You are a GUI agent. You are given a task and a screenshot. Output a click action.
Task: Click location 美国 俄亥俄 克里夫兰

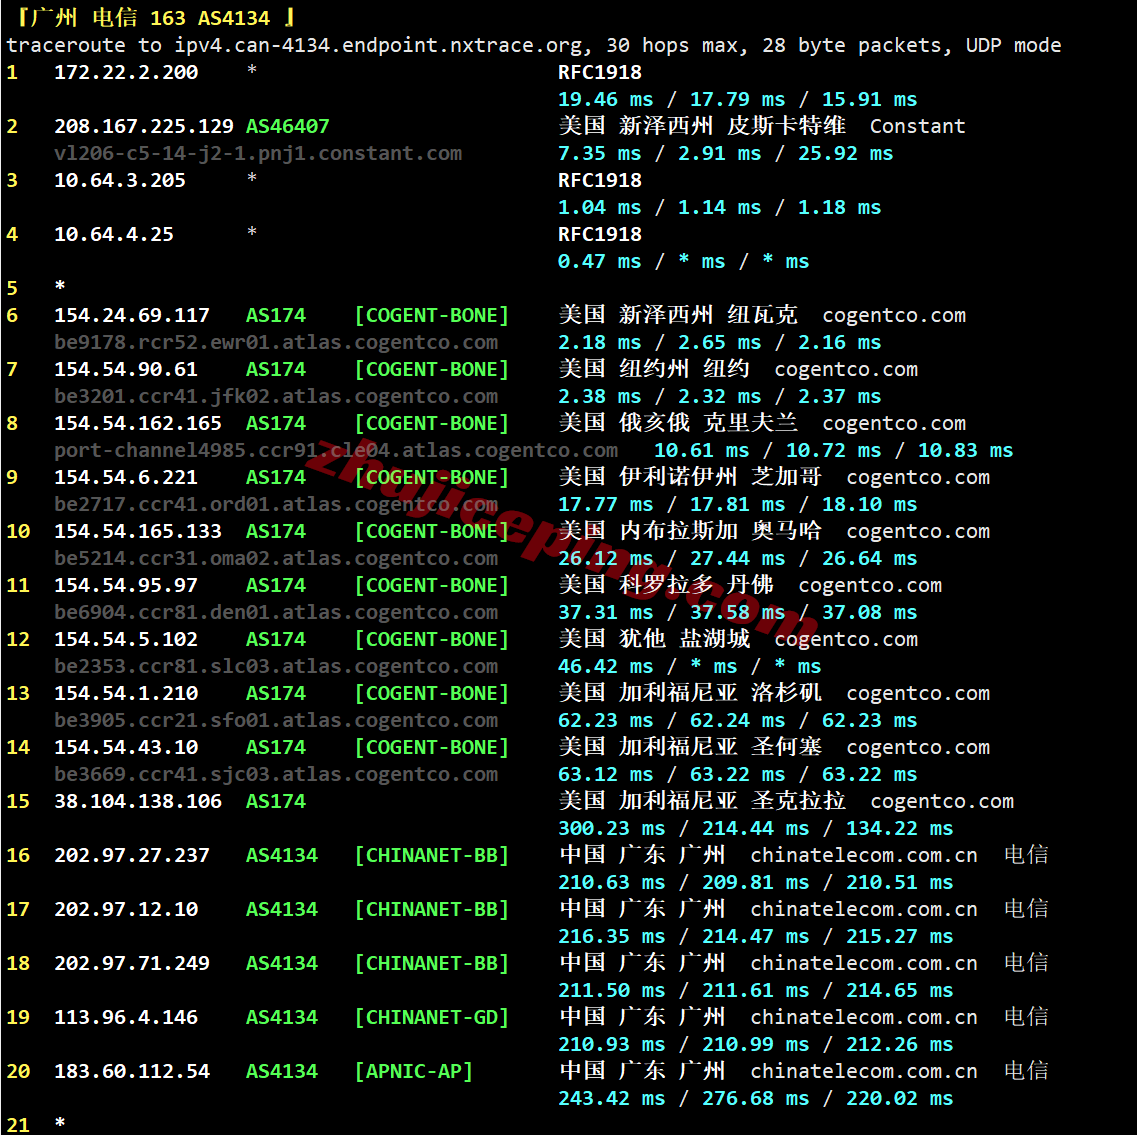click(x=678, y=423)
